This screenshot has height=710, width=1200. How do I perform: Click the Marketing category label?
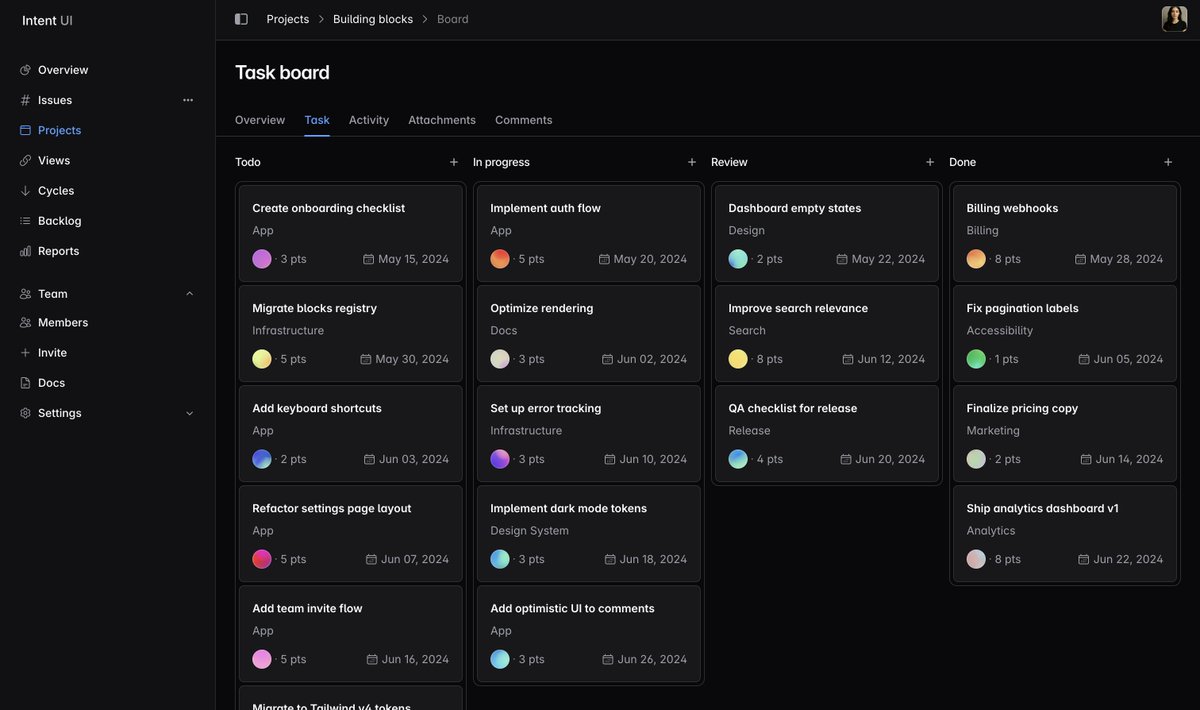993,431
